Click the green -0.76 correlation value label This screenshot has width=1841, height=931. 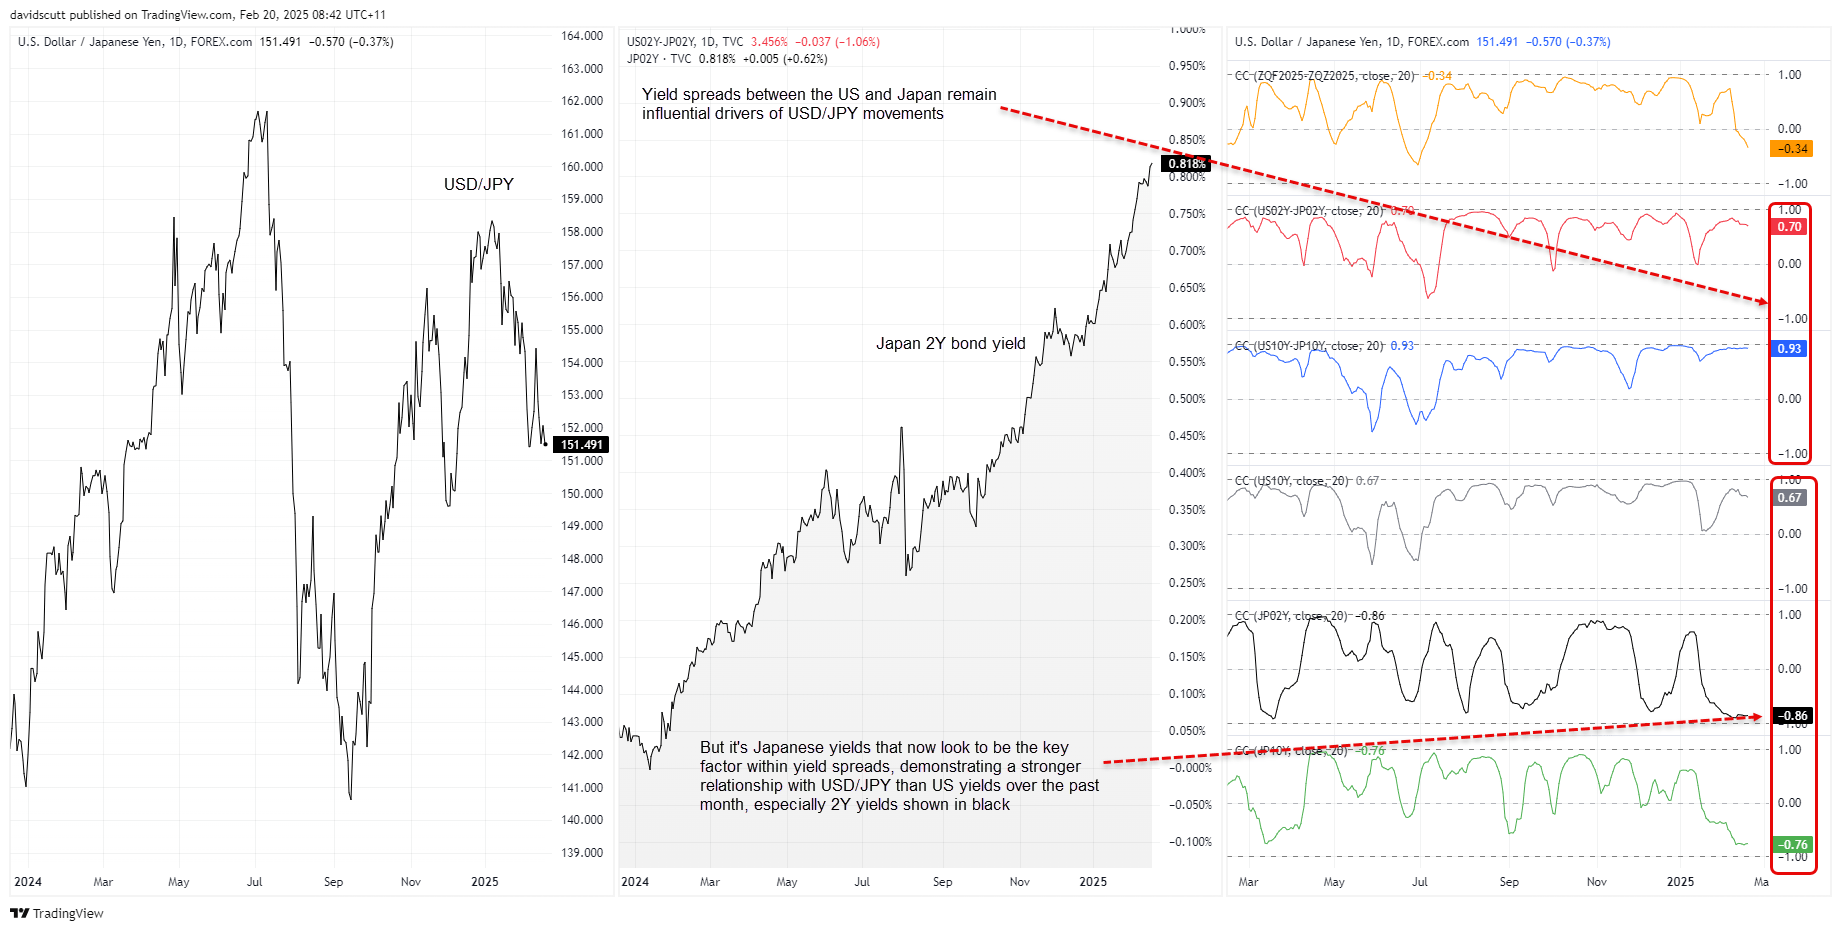pos(1791,845)
